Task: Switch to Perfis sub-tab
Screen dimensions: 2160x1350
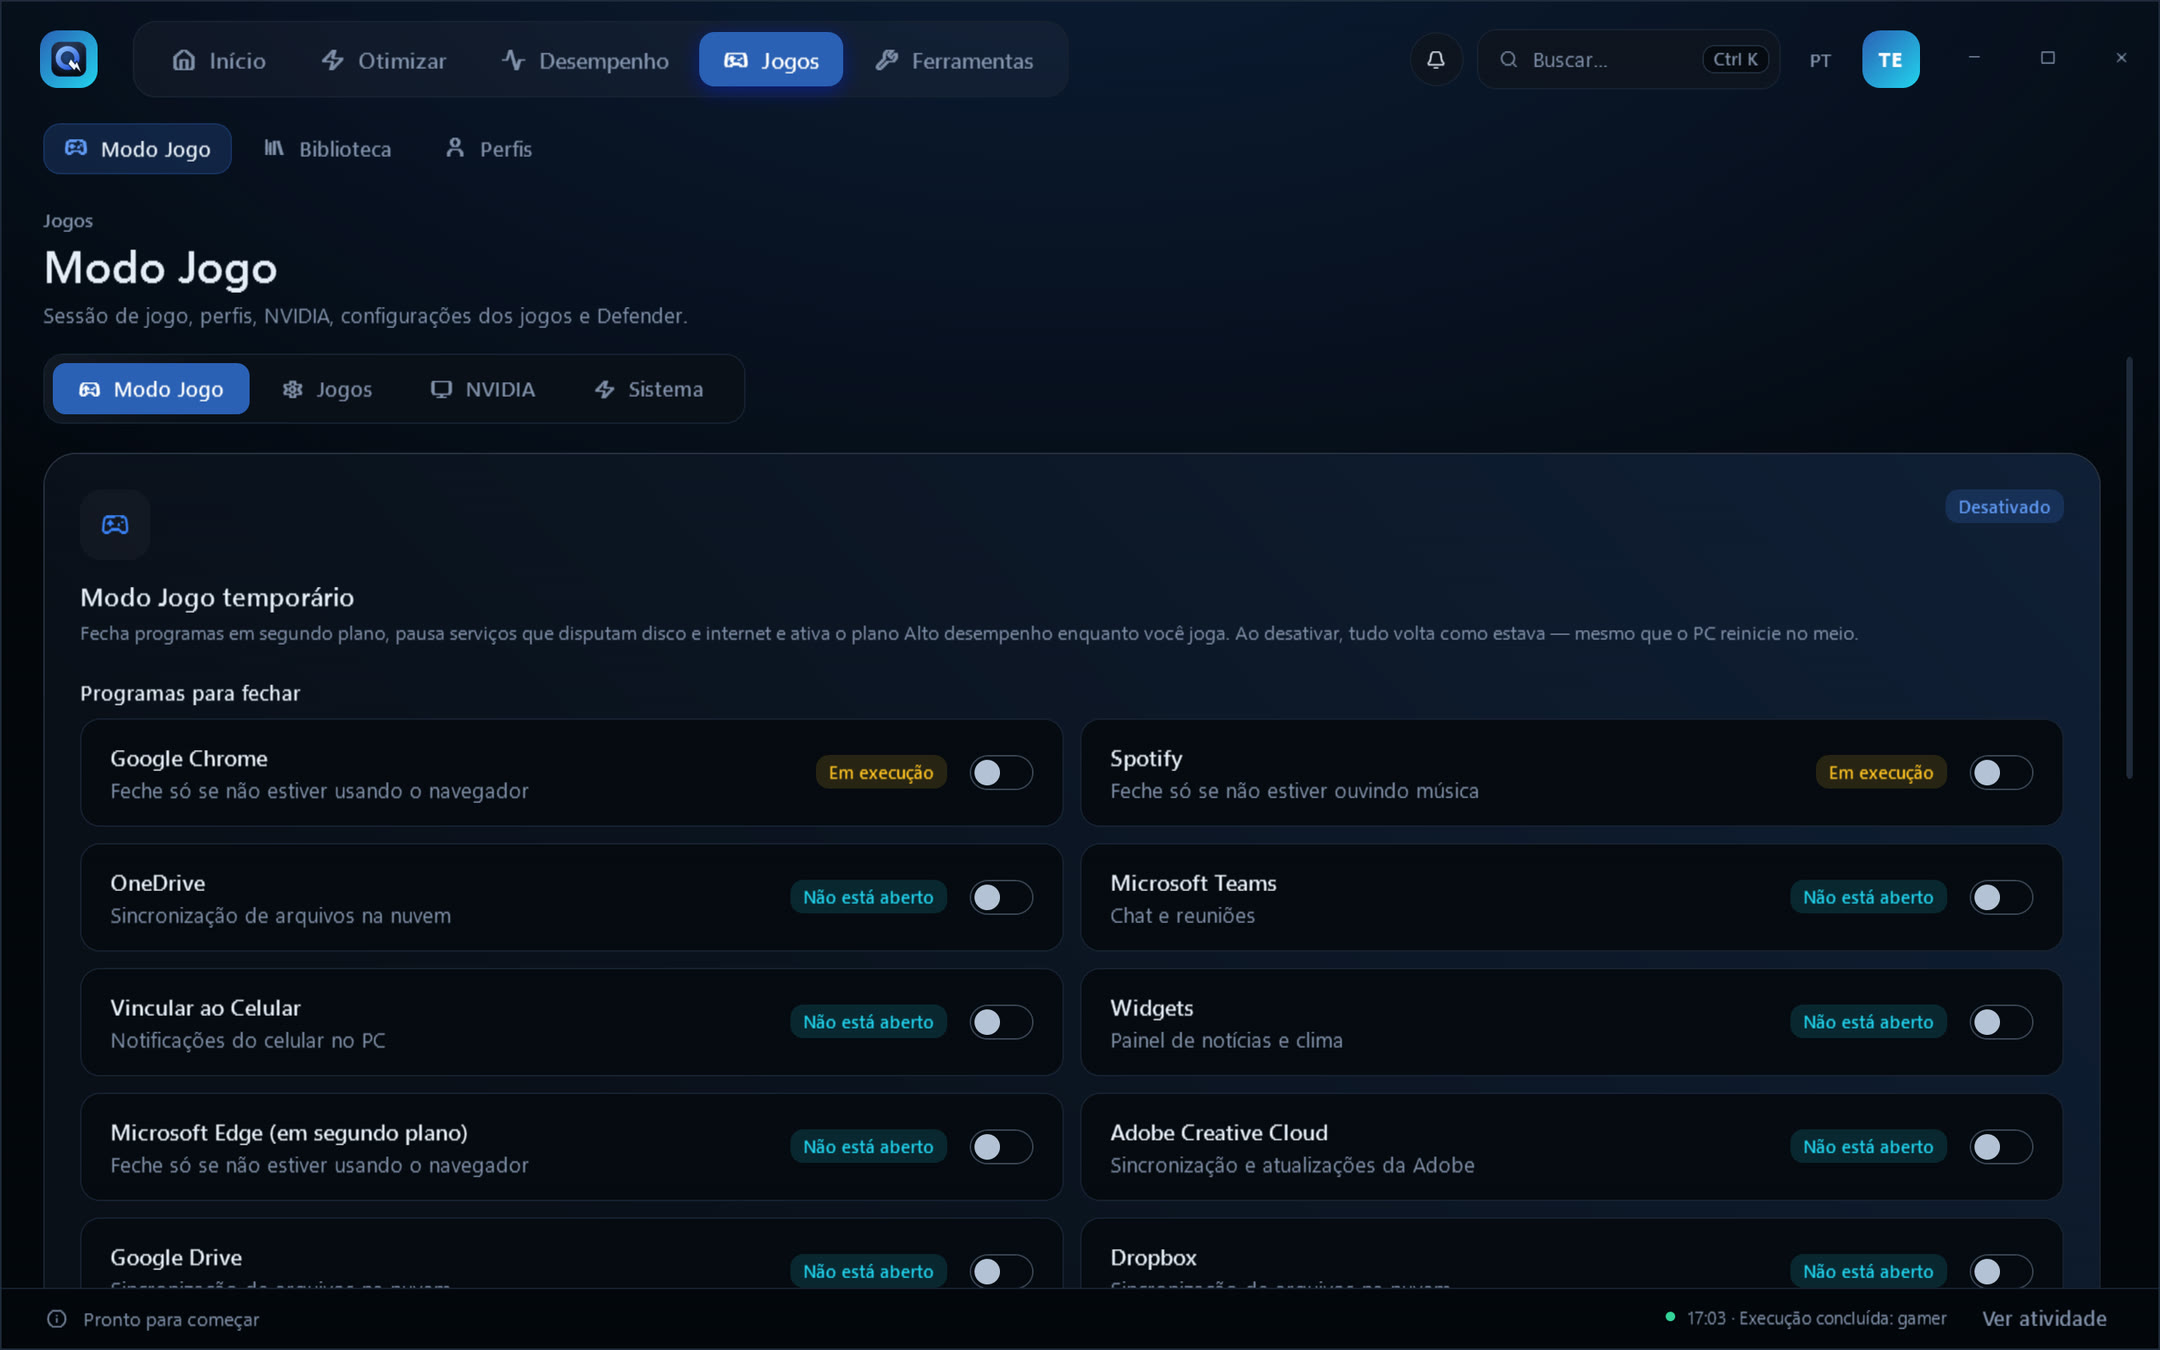Action: (488, 148)
